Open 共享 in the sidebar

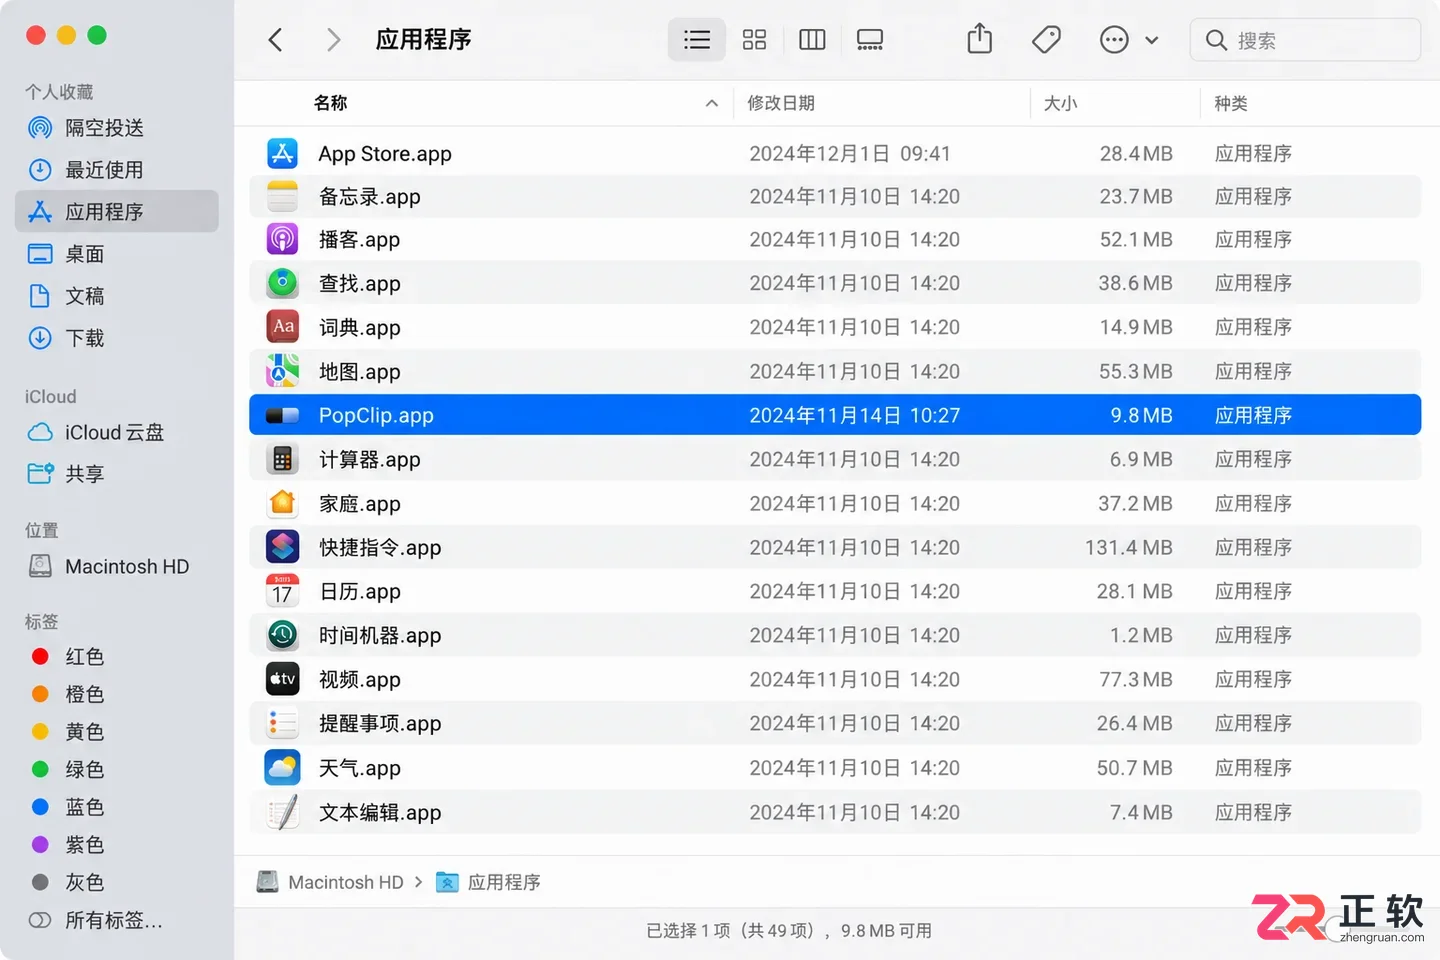click(117, 474)
